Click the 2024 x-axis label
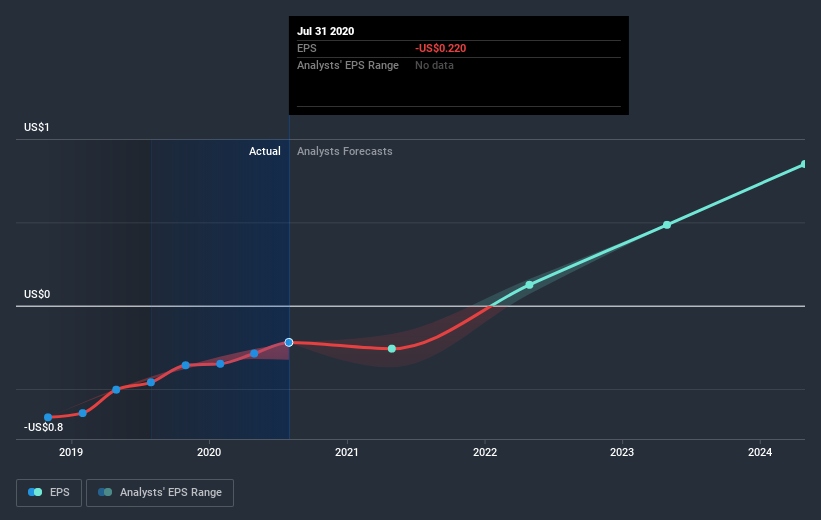This screenshot has width=821, height=520. coord(760,452)
